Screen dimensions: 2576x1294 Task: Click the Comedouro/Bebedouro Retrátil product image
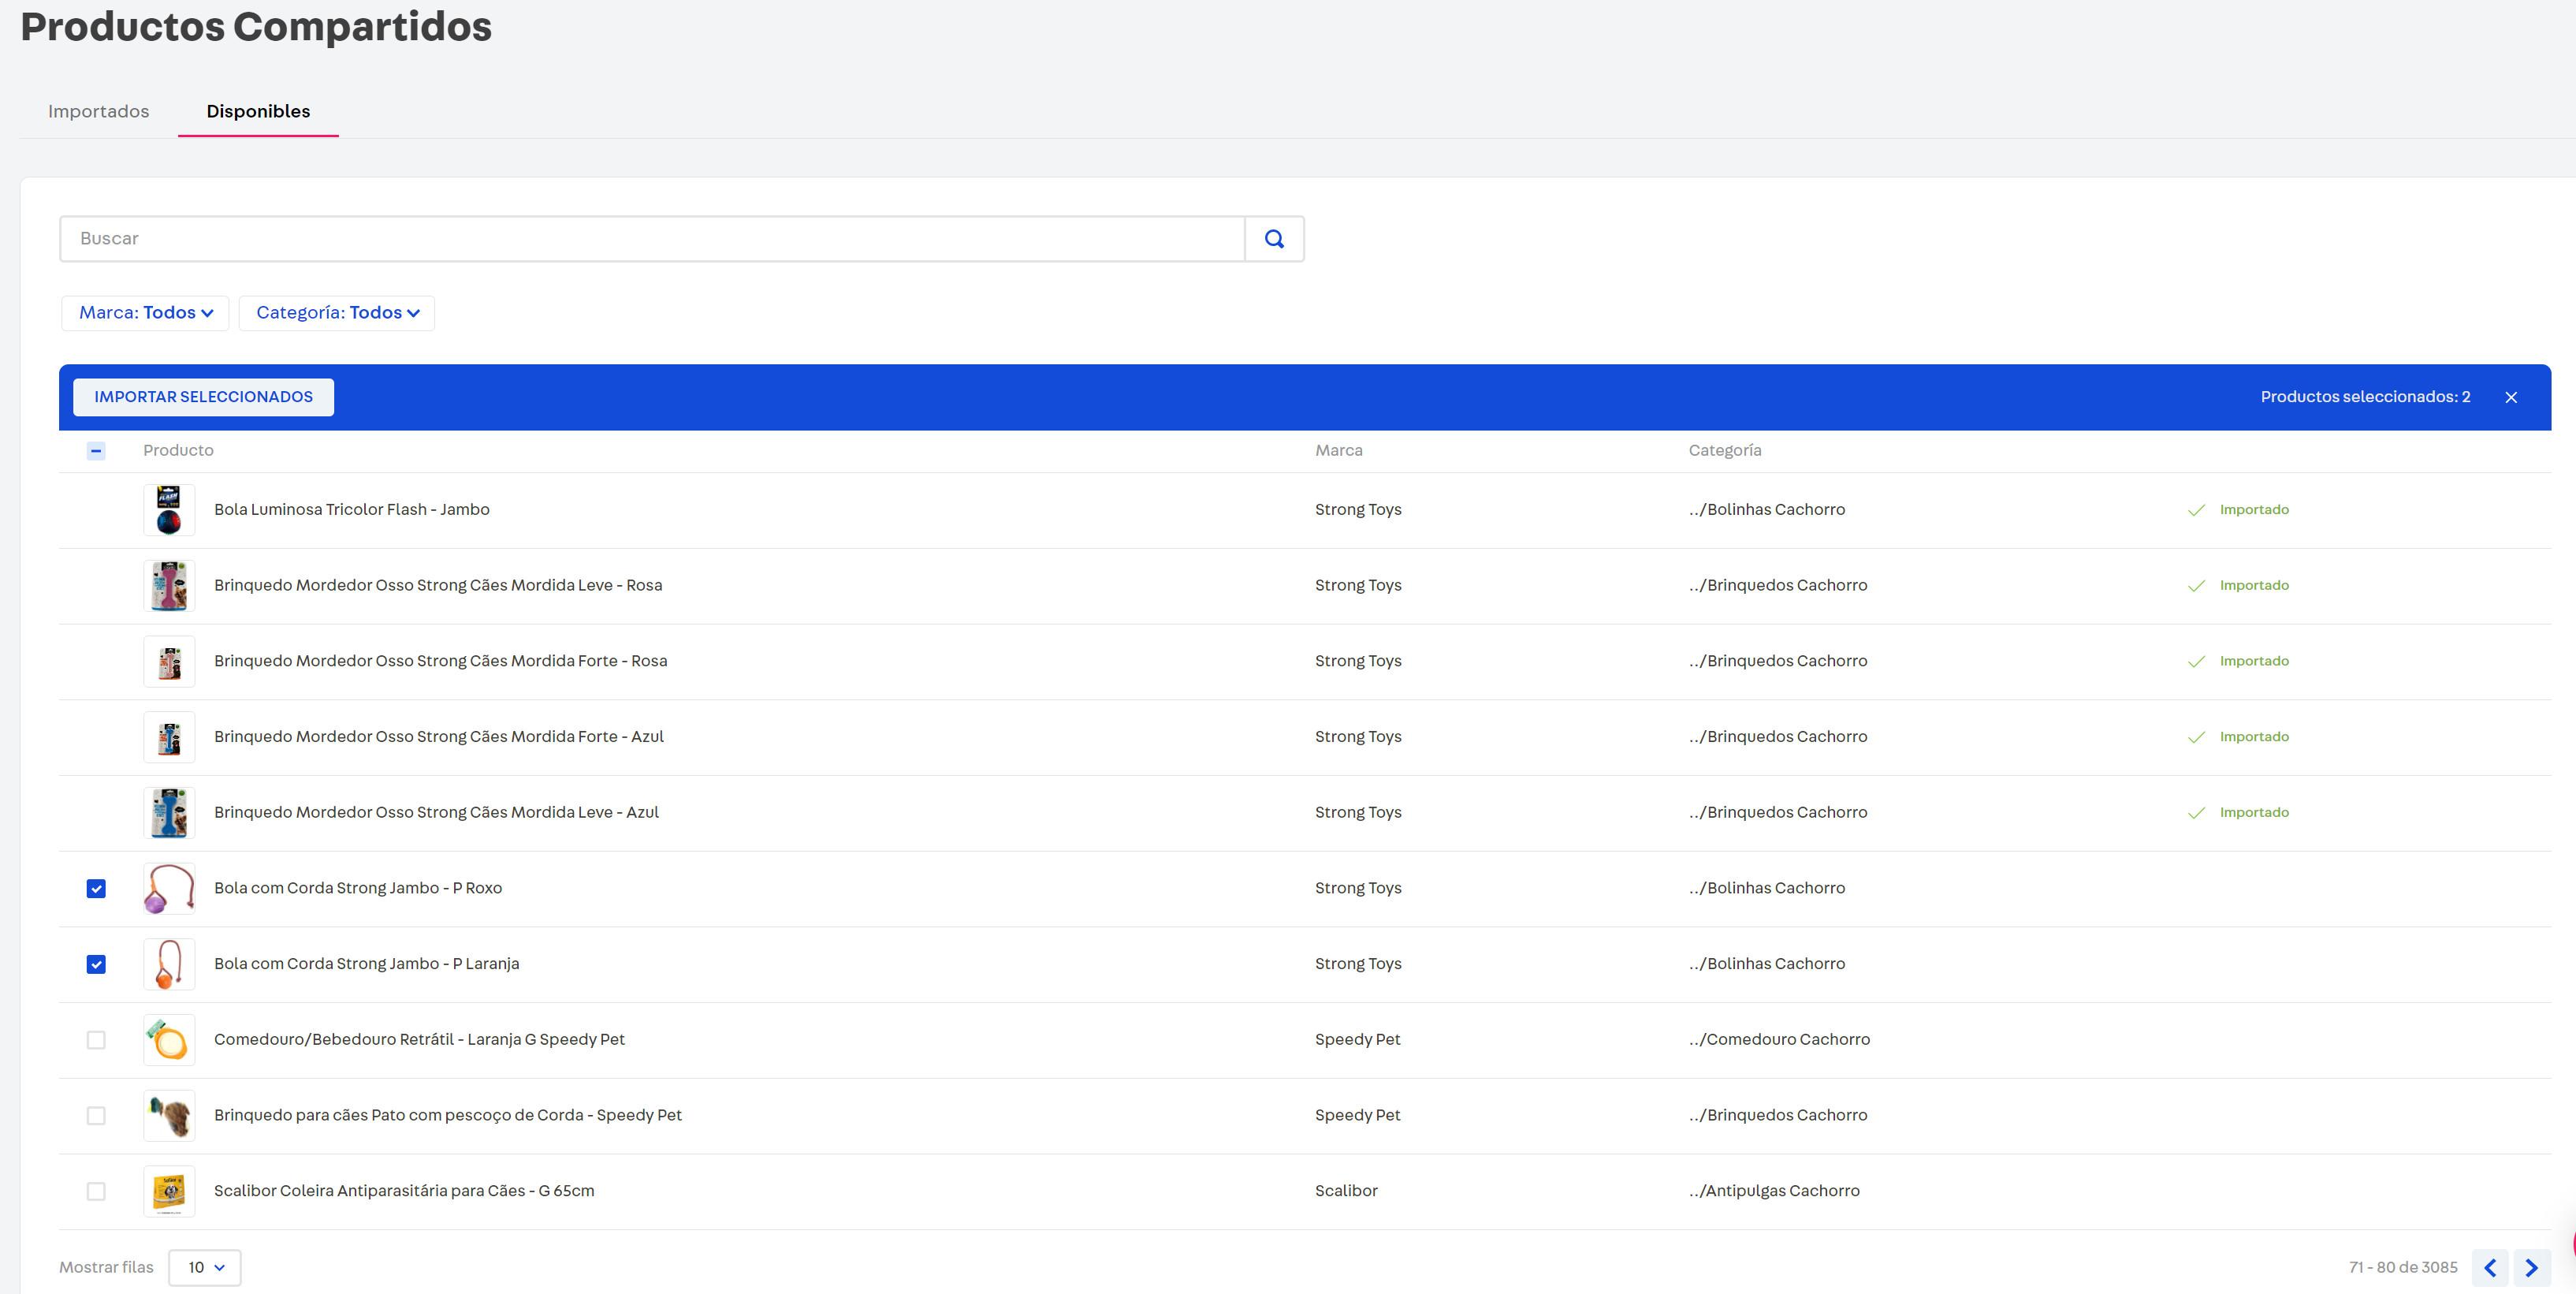click(169, 1040)
